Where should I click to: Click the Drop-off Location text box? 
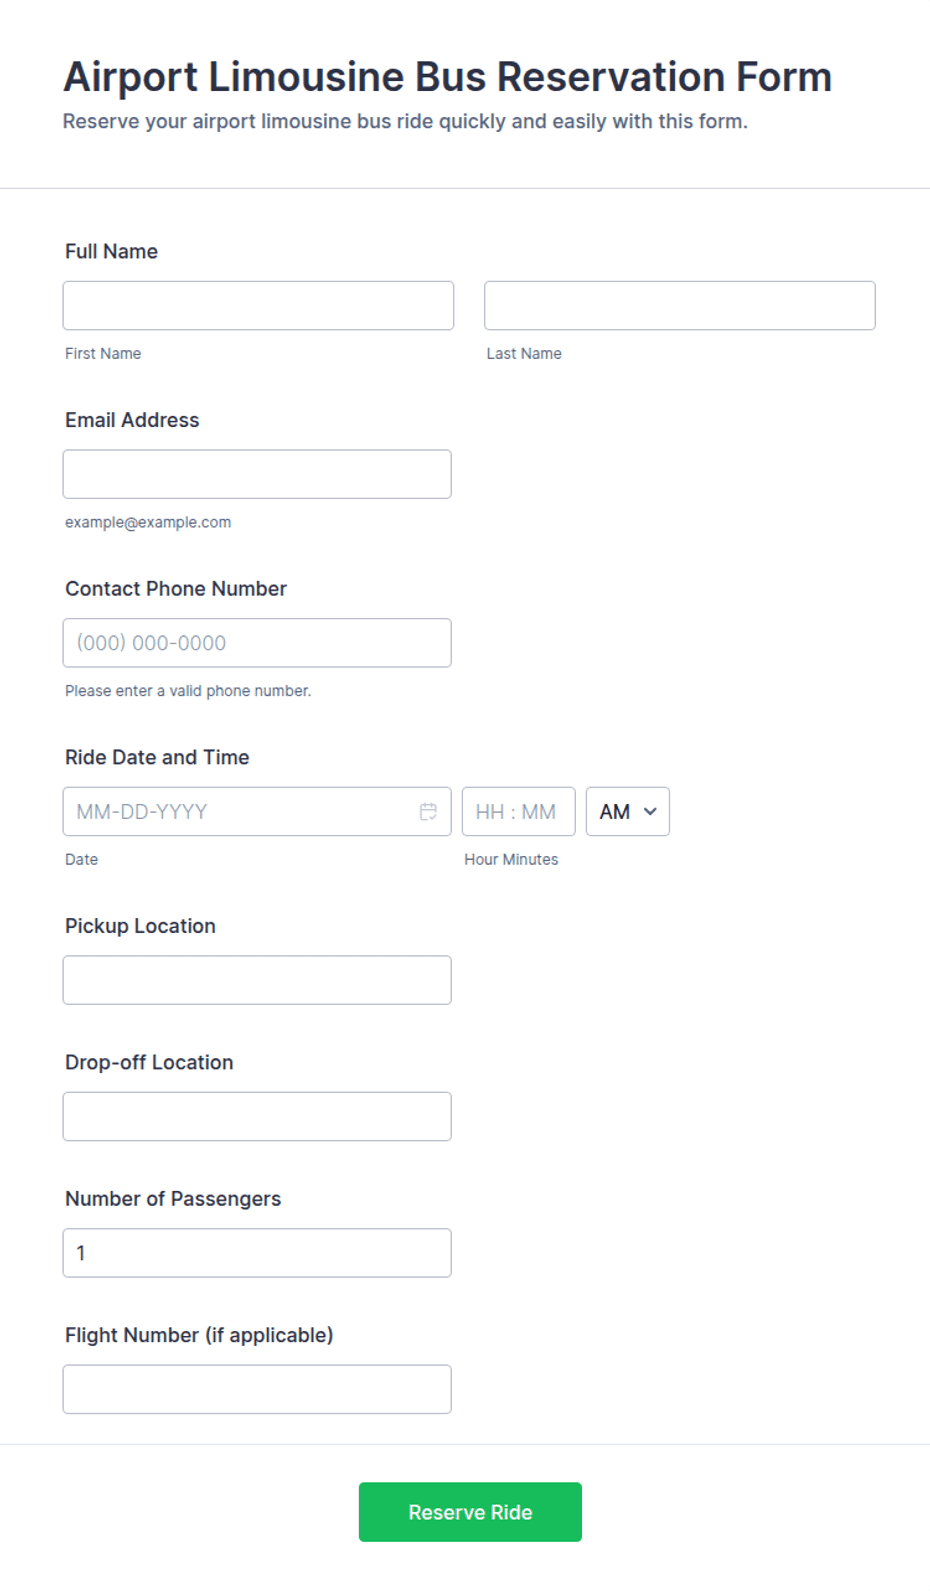[x=257, y=1117]
